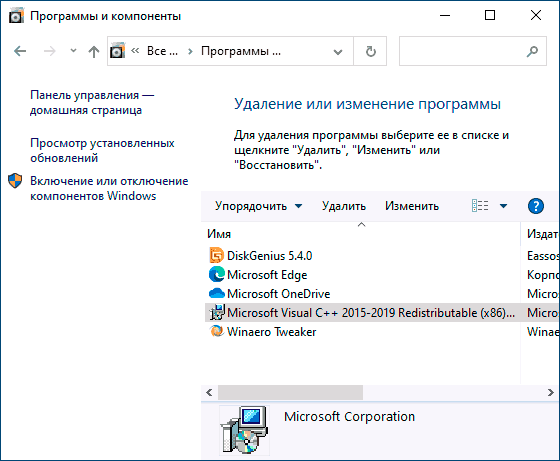Open address bar history dropdown
This screenshot has height=461, width=560.
(x=338, y=51)
